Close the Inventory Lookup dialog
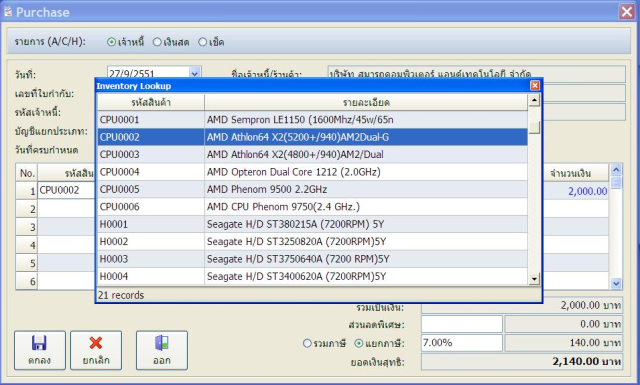The image size is (640, 385). (x=535, y=85)
